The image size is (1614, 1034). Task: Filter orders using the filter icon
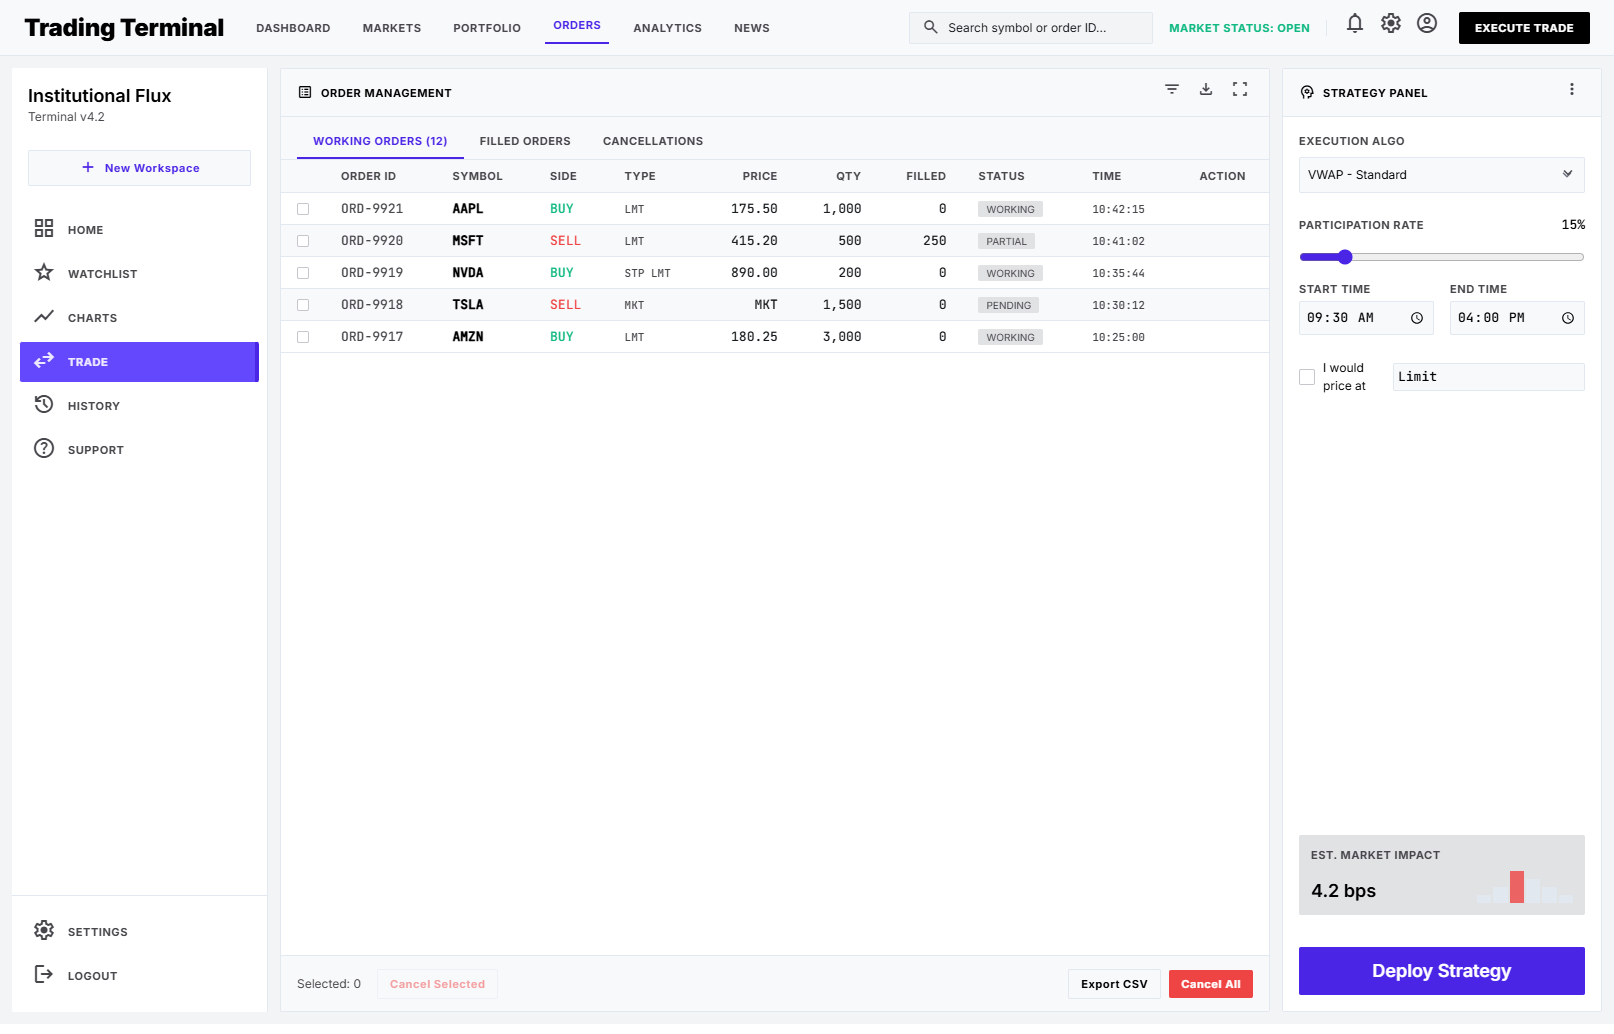click(x=1172, y=89)
